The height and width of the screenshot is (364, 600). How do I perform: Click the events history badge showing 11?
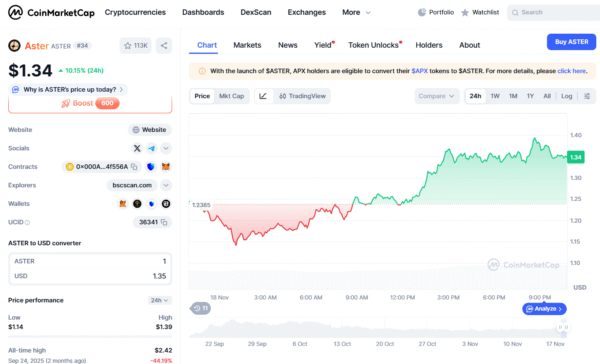tap(201, 308)
